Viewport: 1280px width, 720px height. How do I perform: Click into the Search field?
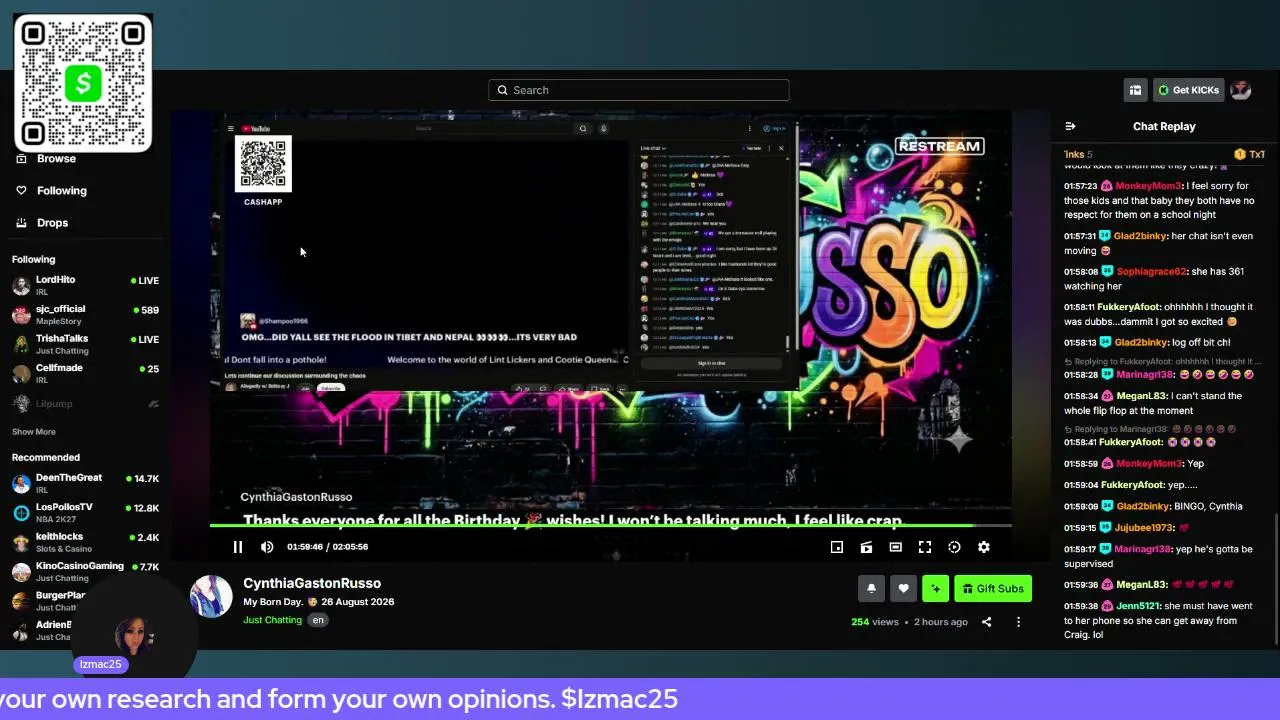pyautogui.click(x=639, y=90)
